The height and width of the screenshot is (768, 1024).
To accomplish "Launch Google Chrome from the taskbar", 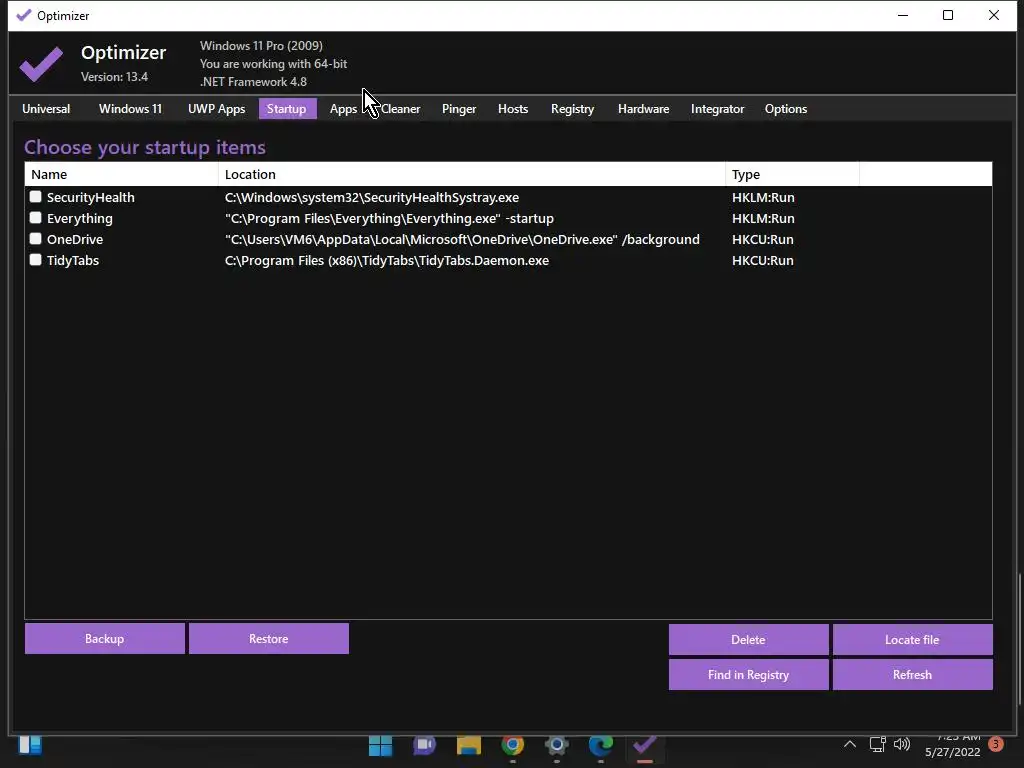I will click(513, 745).
